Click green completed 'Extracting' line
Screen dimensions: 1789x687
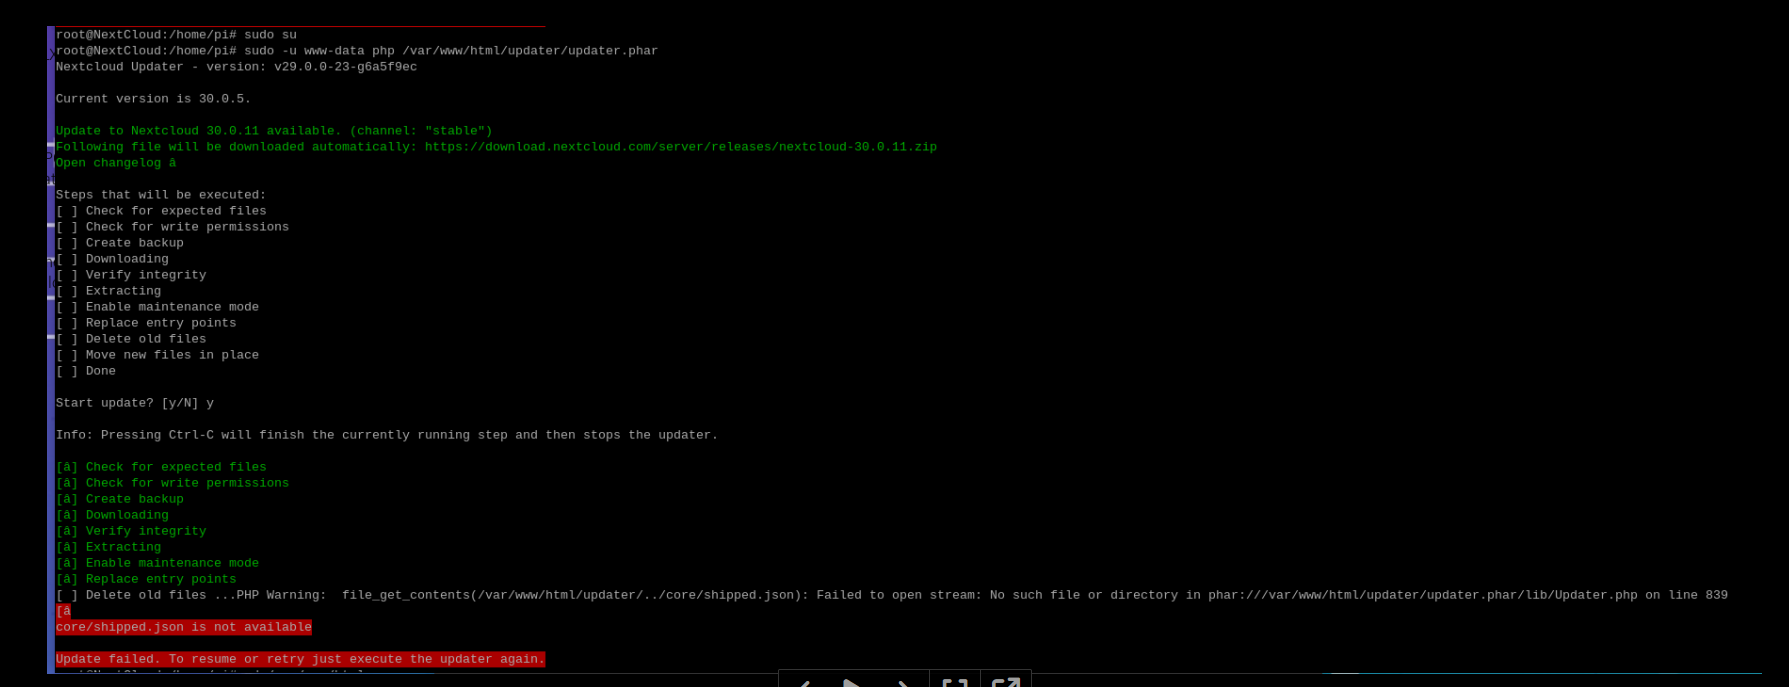(108, 547)
